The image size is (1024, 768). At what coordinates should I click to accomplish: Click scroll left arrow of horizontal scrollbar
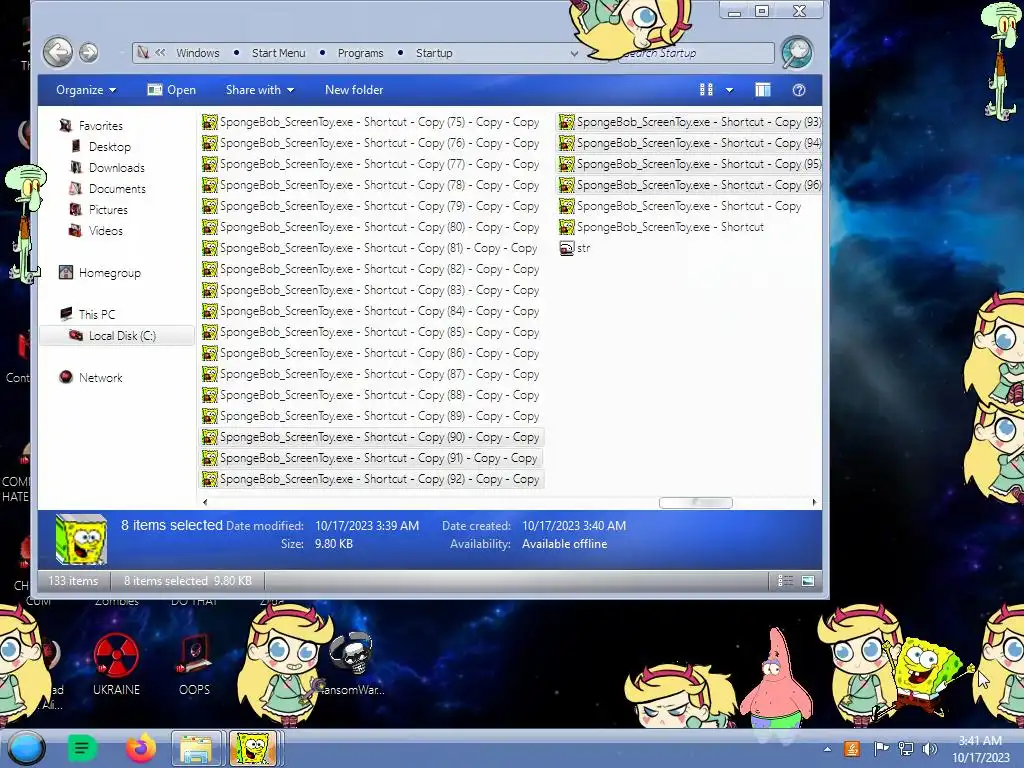point(205,502)
